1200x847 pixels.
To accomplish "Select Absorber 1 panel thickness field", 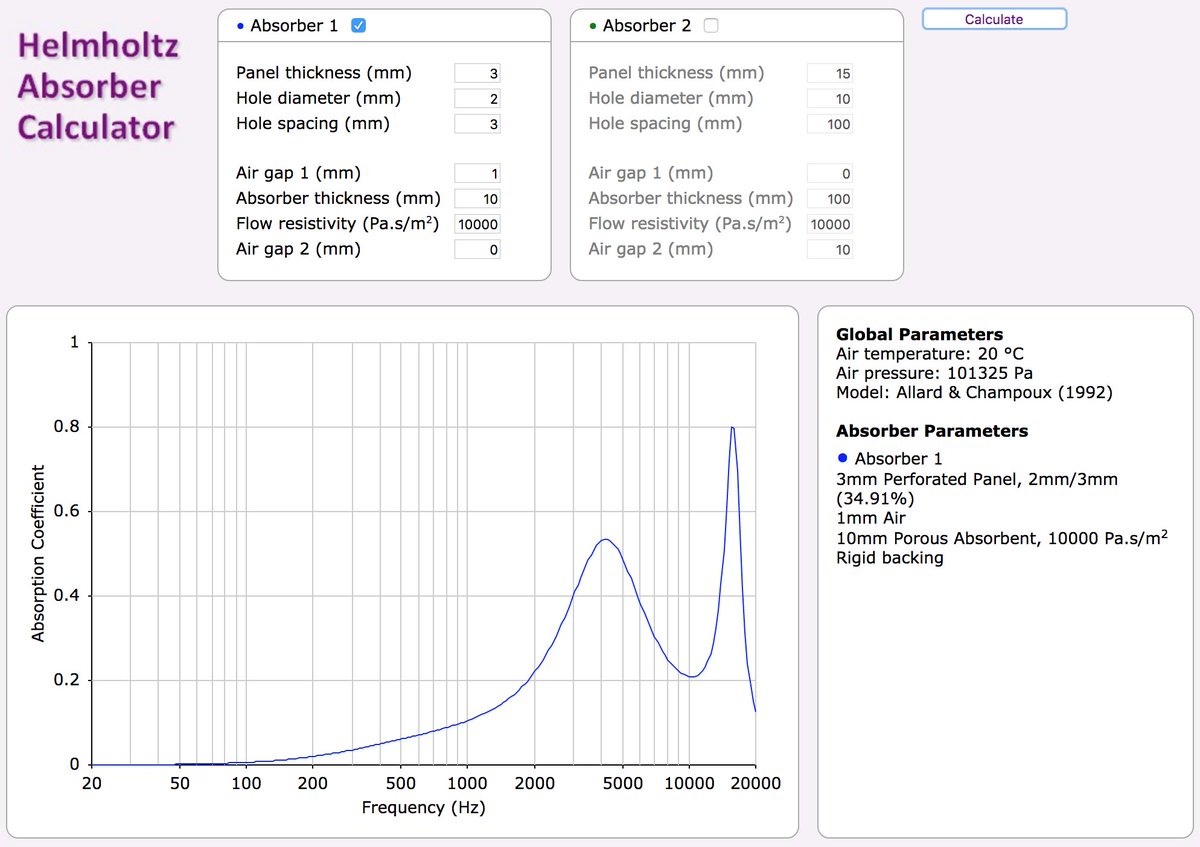I will point(477,74).
